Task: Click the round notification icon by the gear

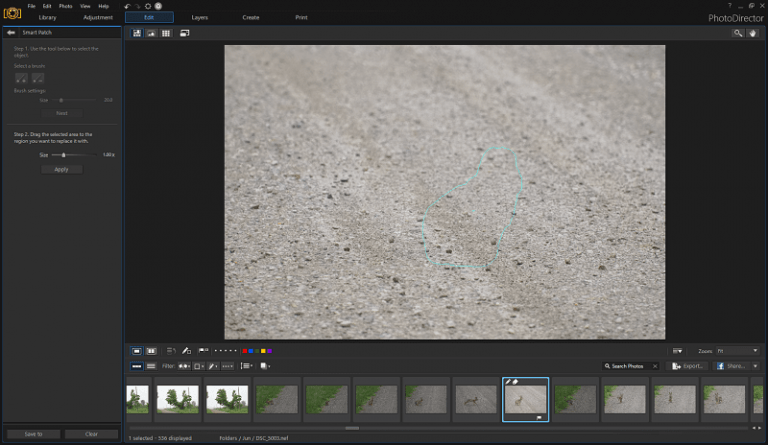Action: 158,6
